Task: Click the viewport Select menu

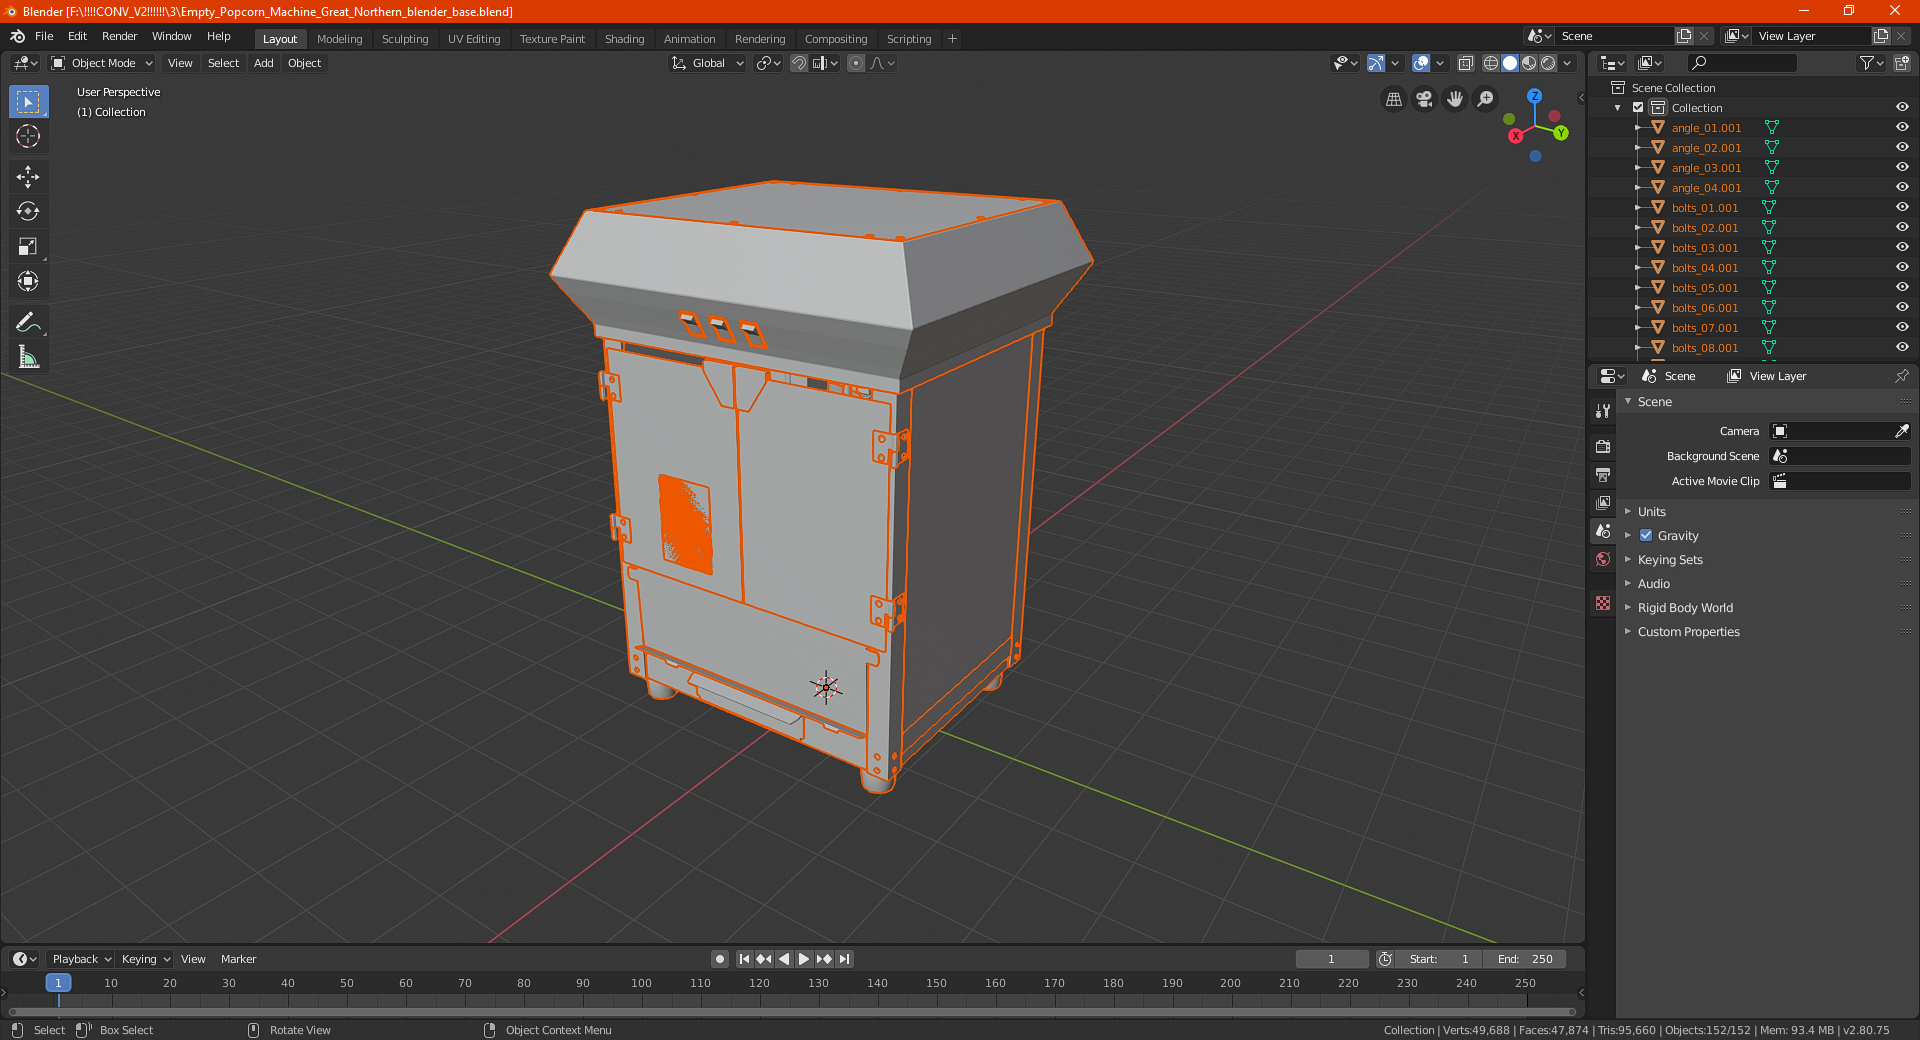Action: pos(223,63)
